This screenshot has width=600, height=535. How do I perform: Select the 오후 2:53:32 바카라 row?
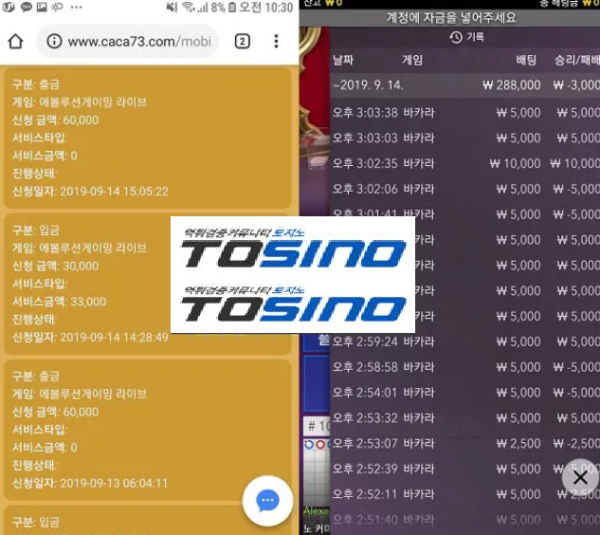tap(465, 418)
